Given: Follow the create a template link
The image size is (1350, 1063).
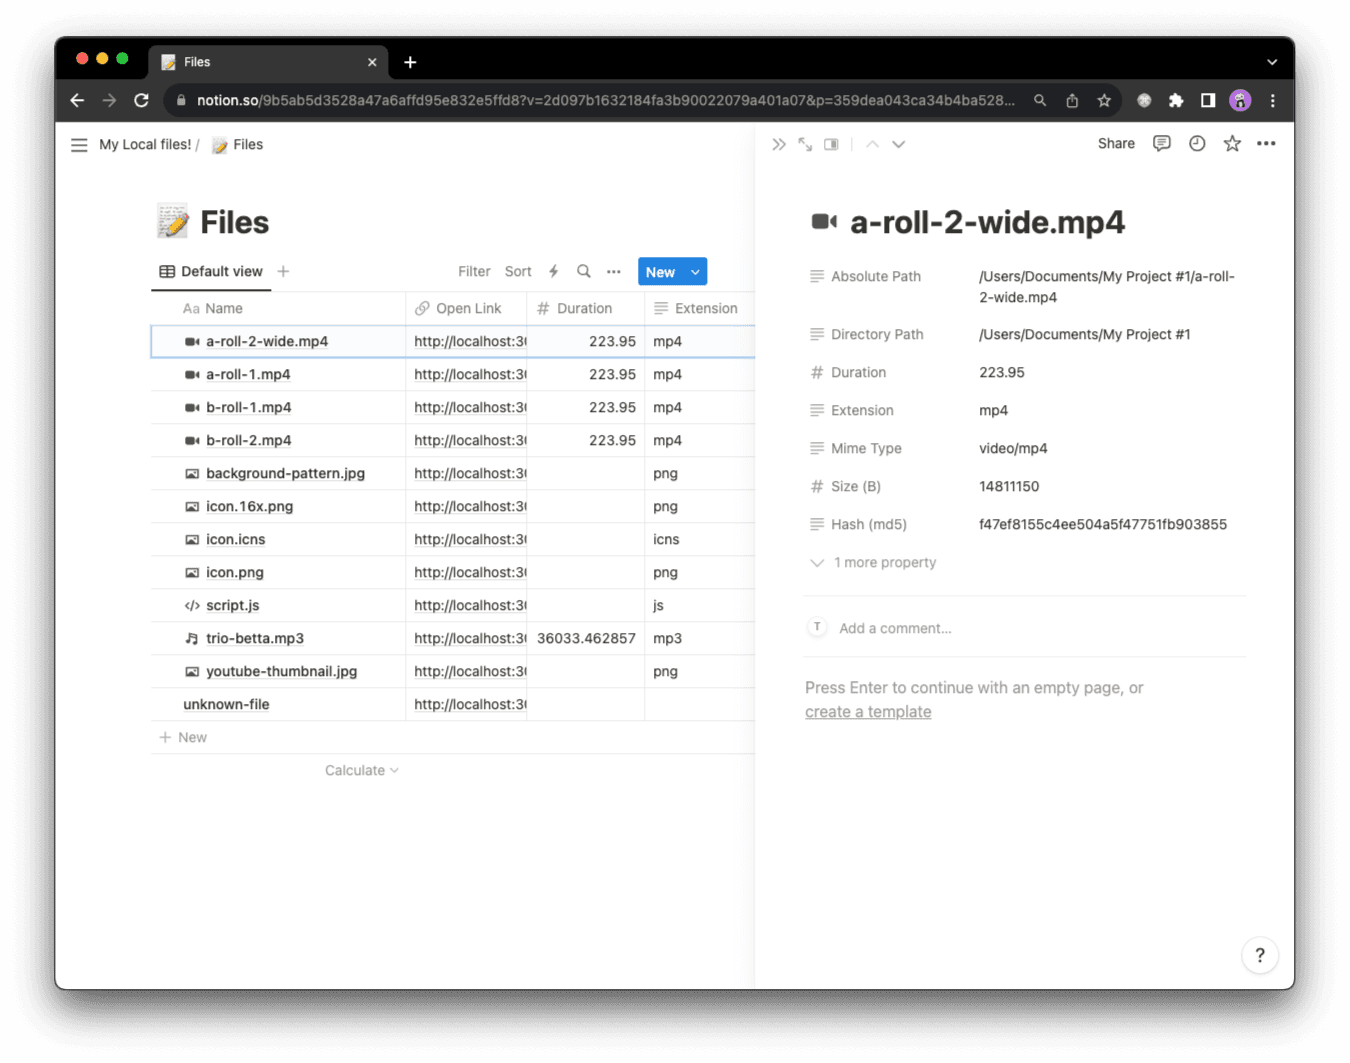Looking at the screenshot, I should (868, 712).
